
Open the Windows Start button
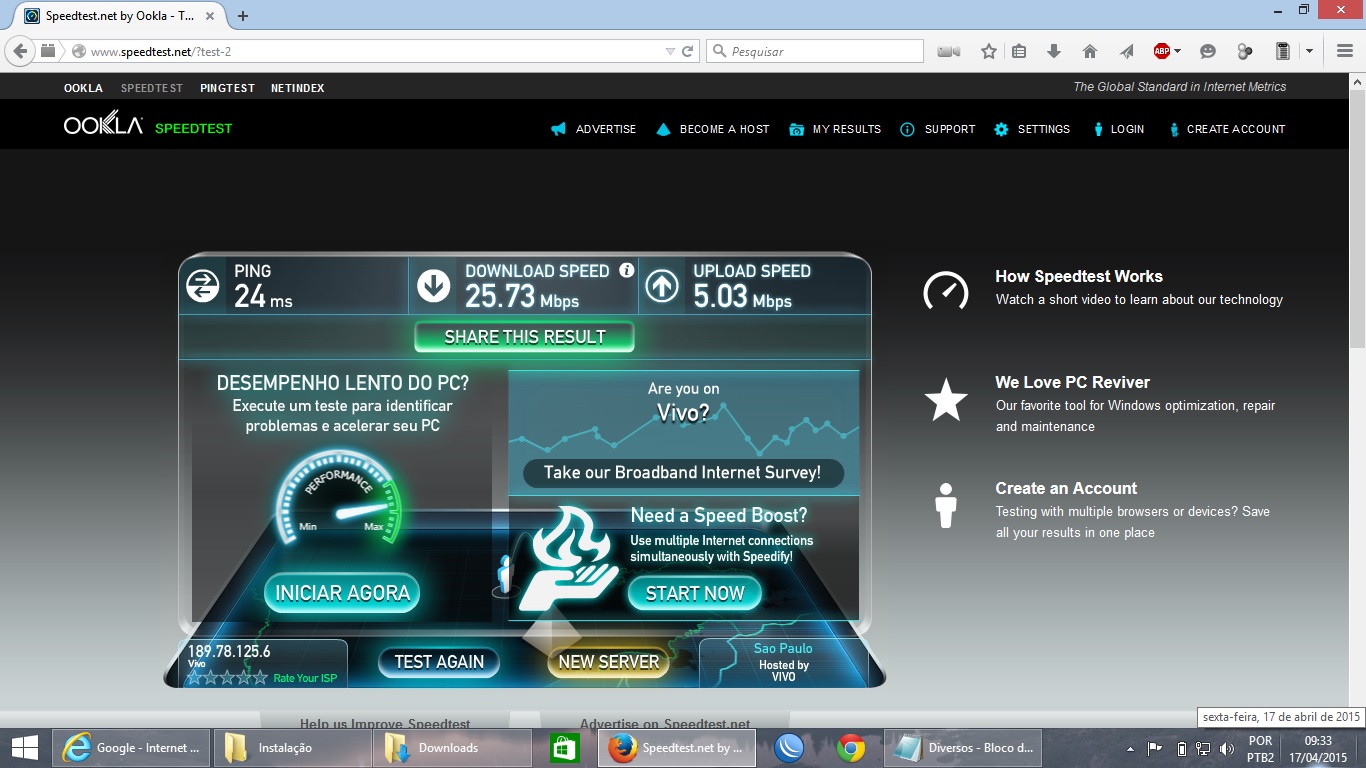click(x=25, y=747)
